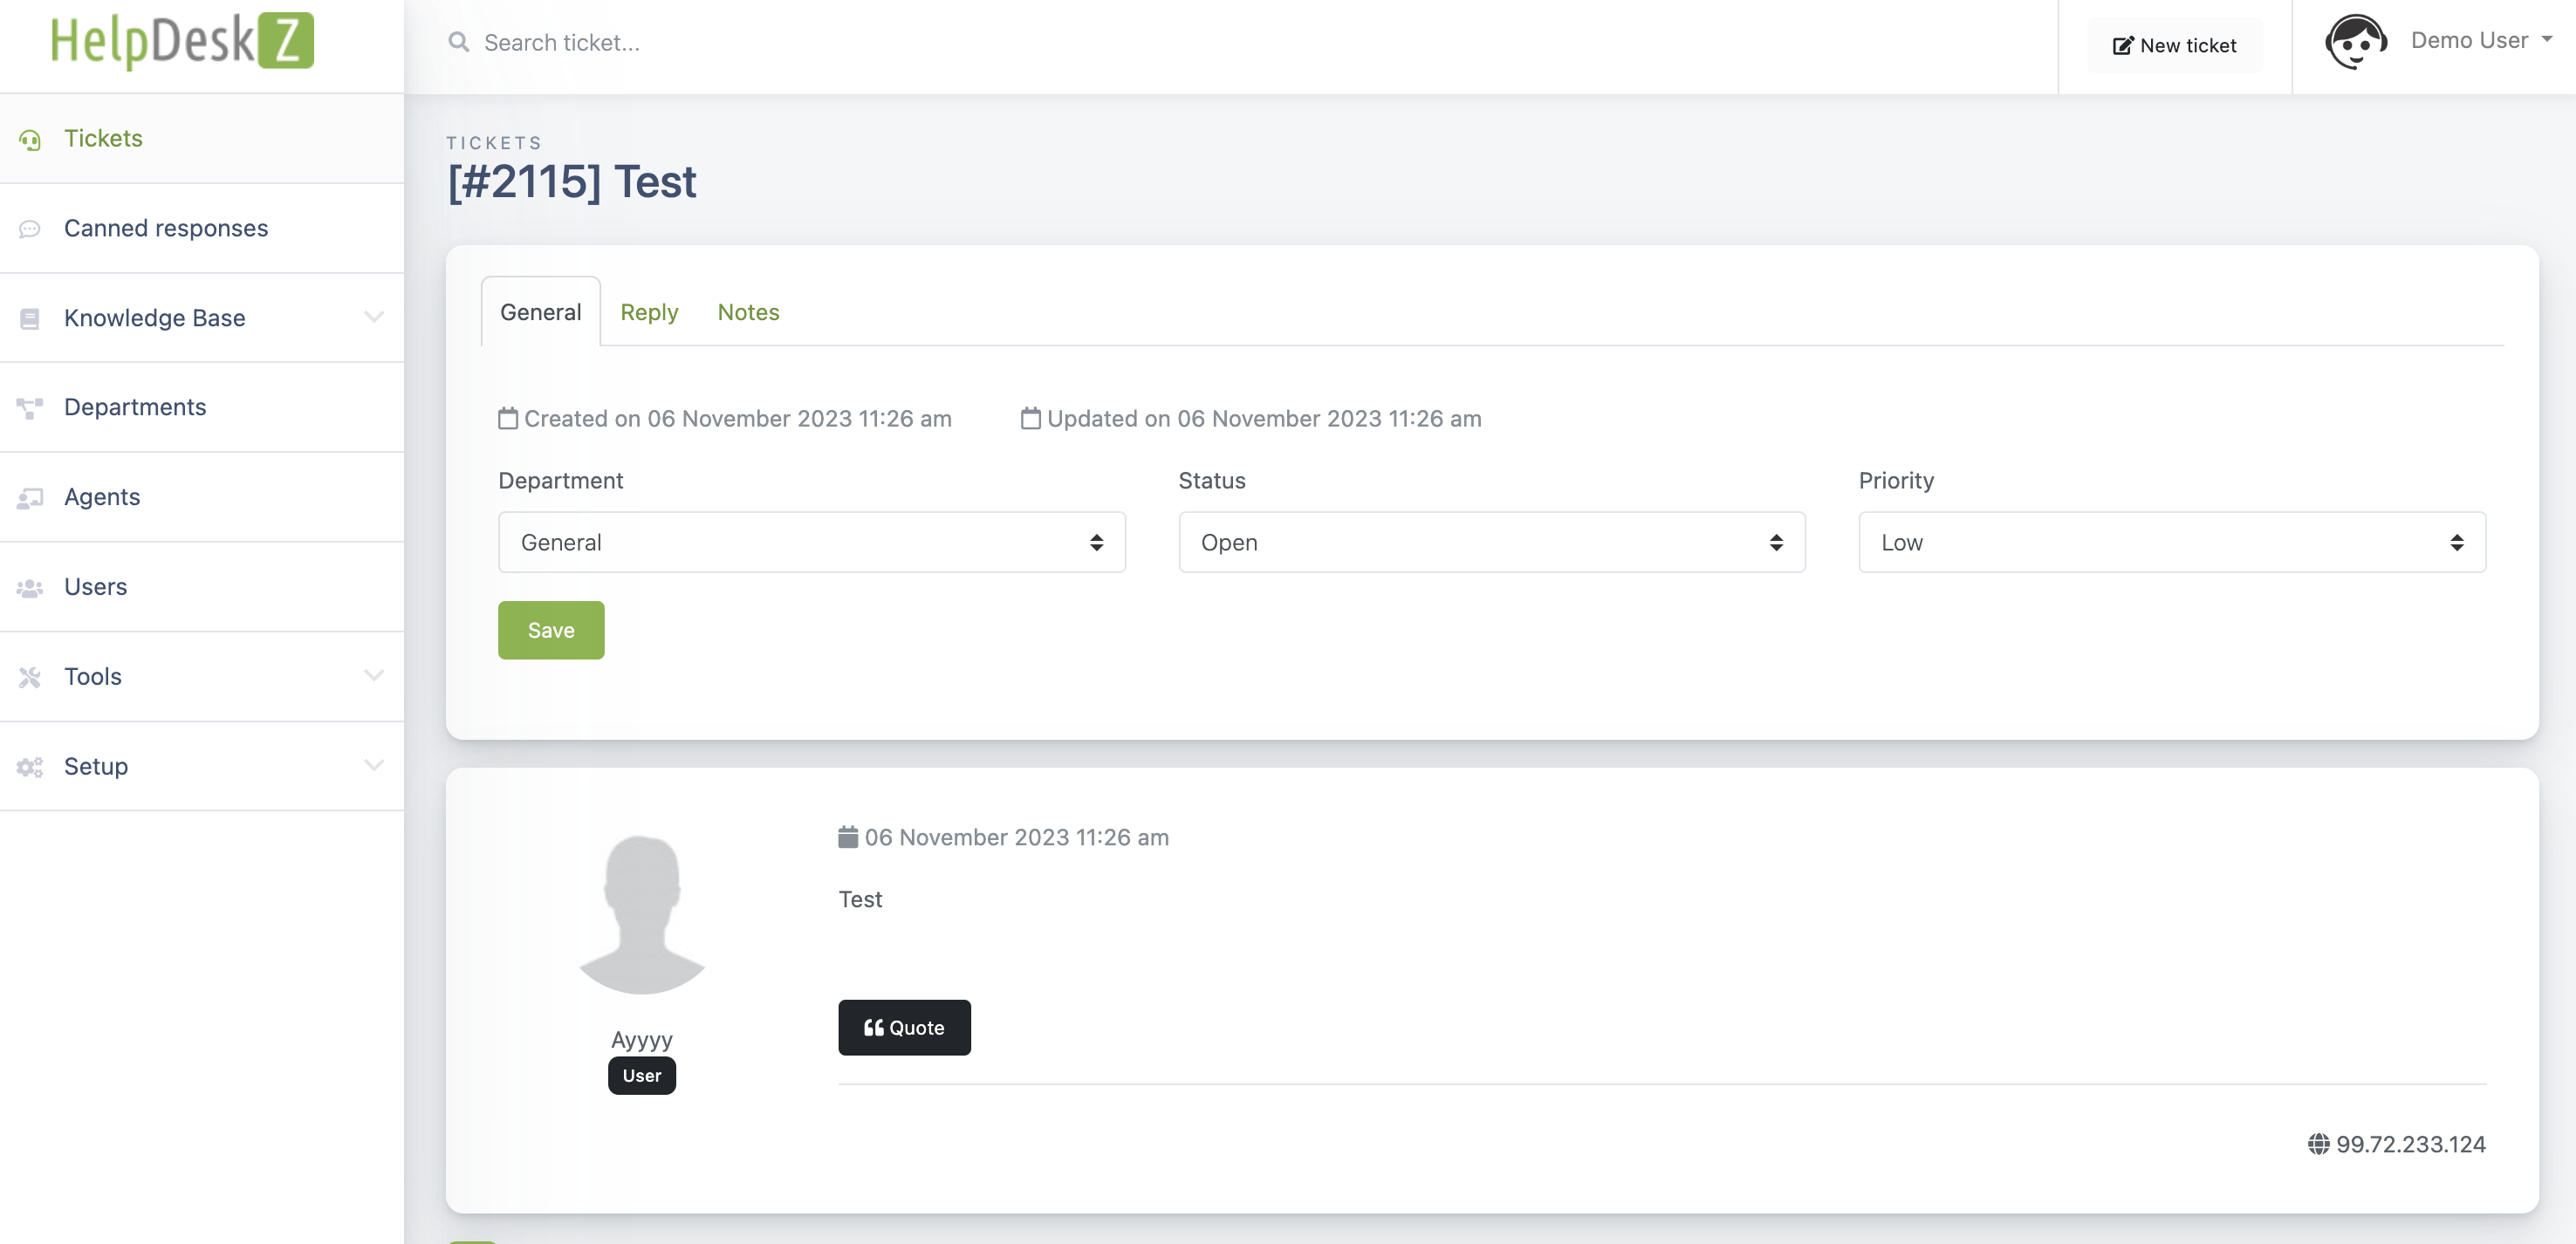Click the Tools wrench icon
This screenshot has height=1244, width=2576.
[x=29, y=676]
